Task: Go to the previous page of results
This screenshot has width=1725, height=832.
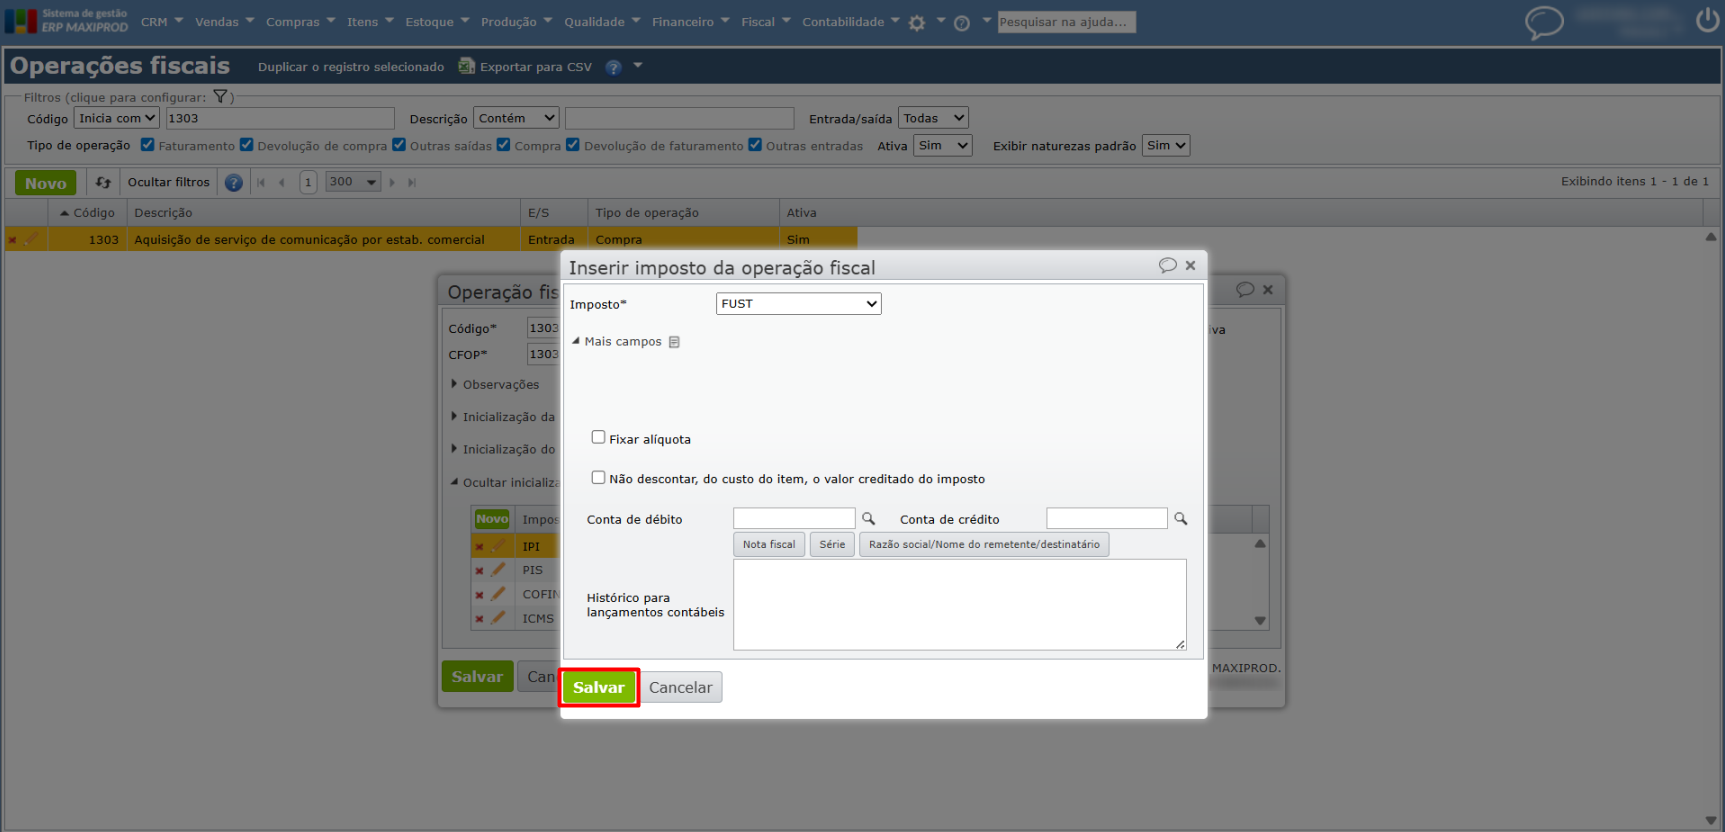Action: [282, 182]
